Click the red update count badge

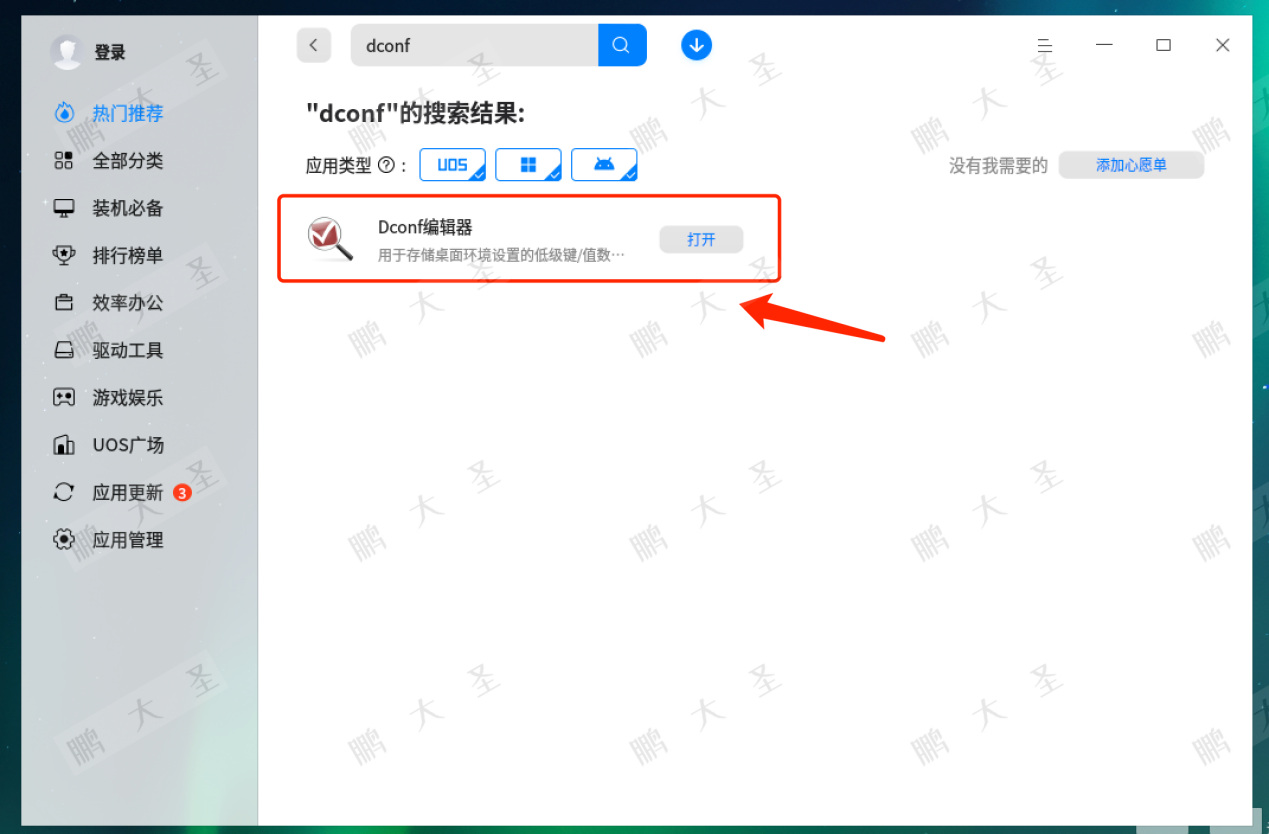[x=182, y=492]
